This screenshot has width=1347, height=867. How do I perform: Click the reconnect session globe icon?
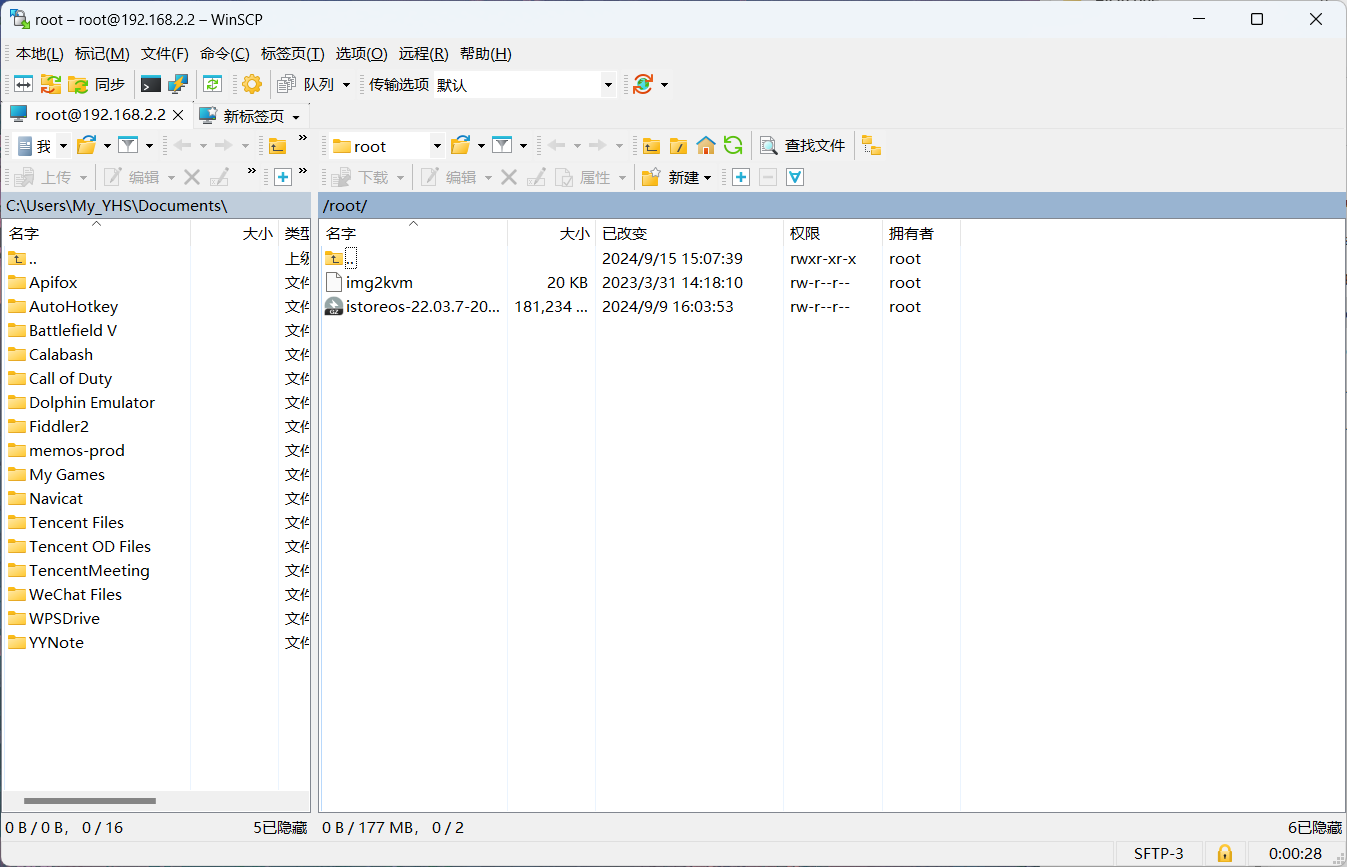pyautogui.click(x=643, y=85)
